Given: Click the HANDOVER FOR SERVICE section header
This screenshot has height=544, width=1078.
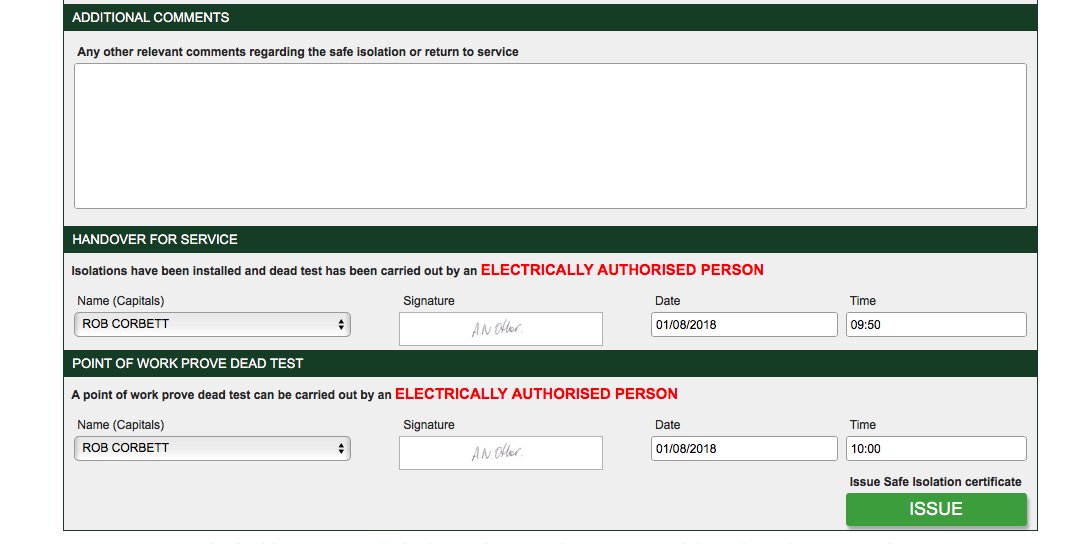Looking at the screenshot, I should point(550,239).
